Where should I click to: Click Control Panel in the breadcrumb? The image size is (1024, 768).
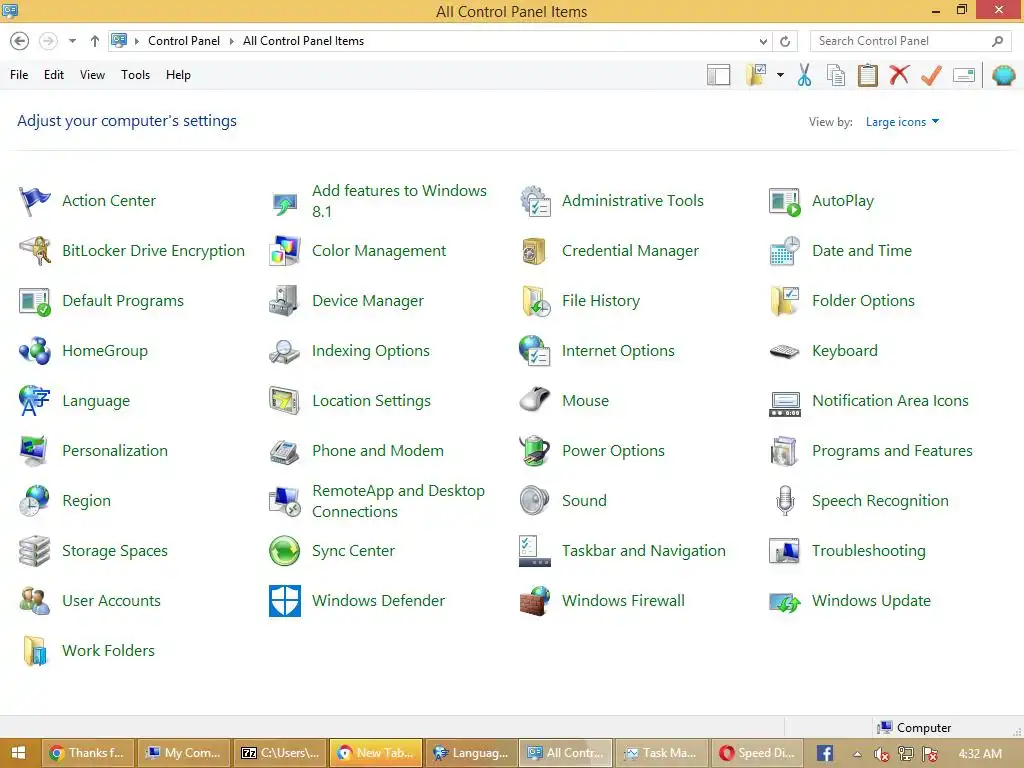click(184, 41)
